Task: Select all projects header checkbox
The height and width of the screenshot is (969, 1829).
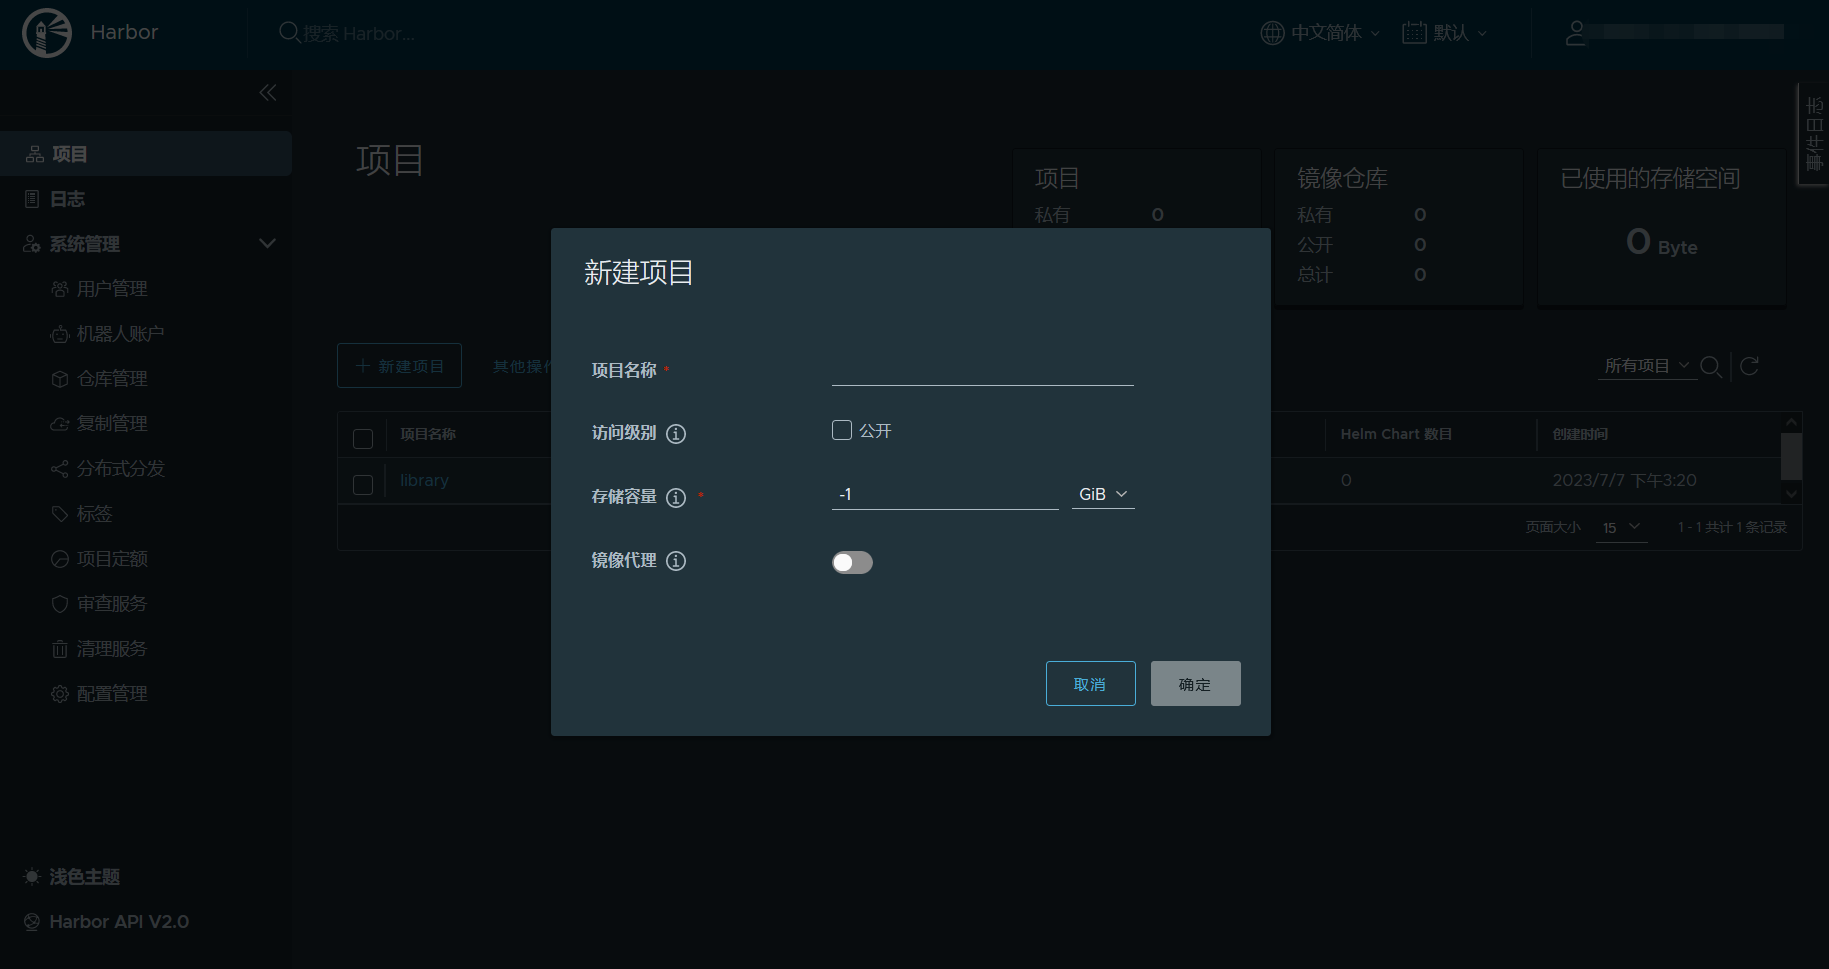Action: pos(363,439)
